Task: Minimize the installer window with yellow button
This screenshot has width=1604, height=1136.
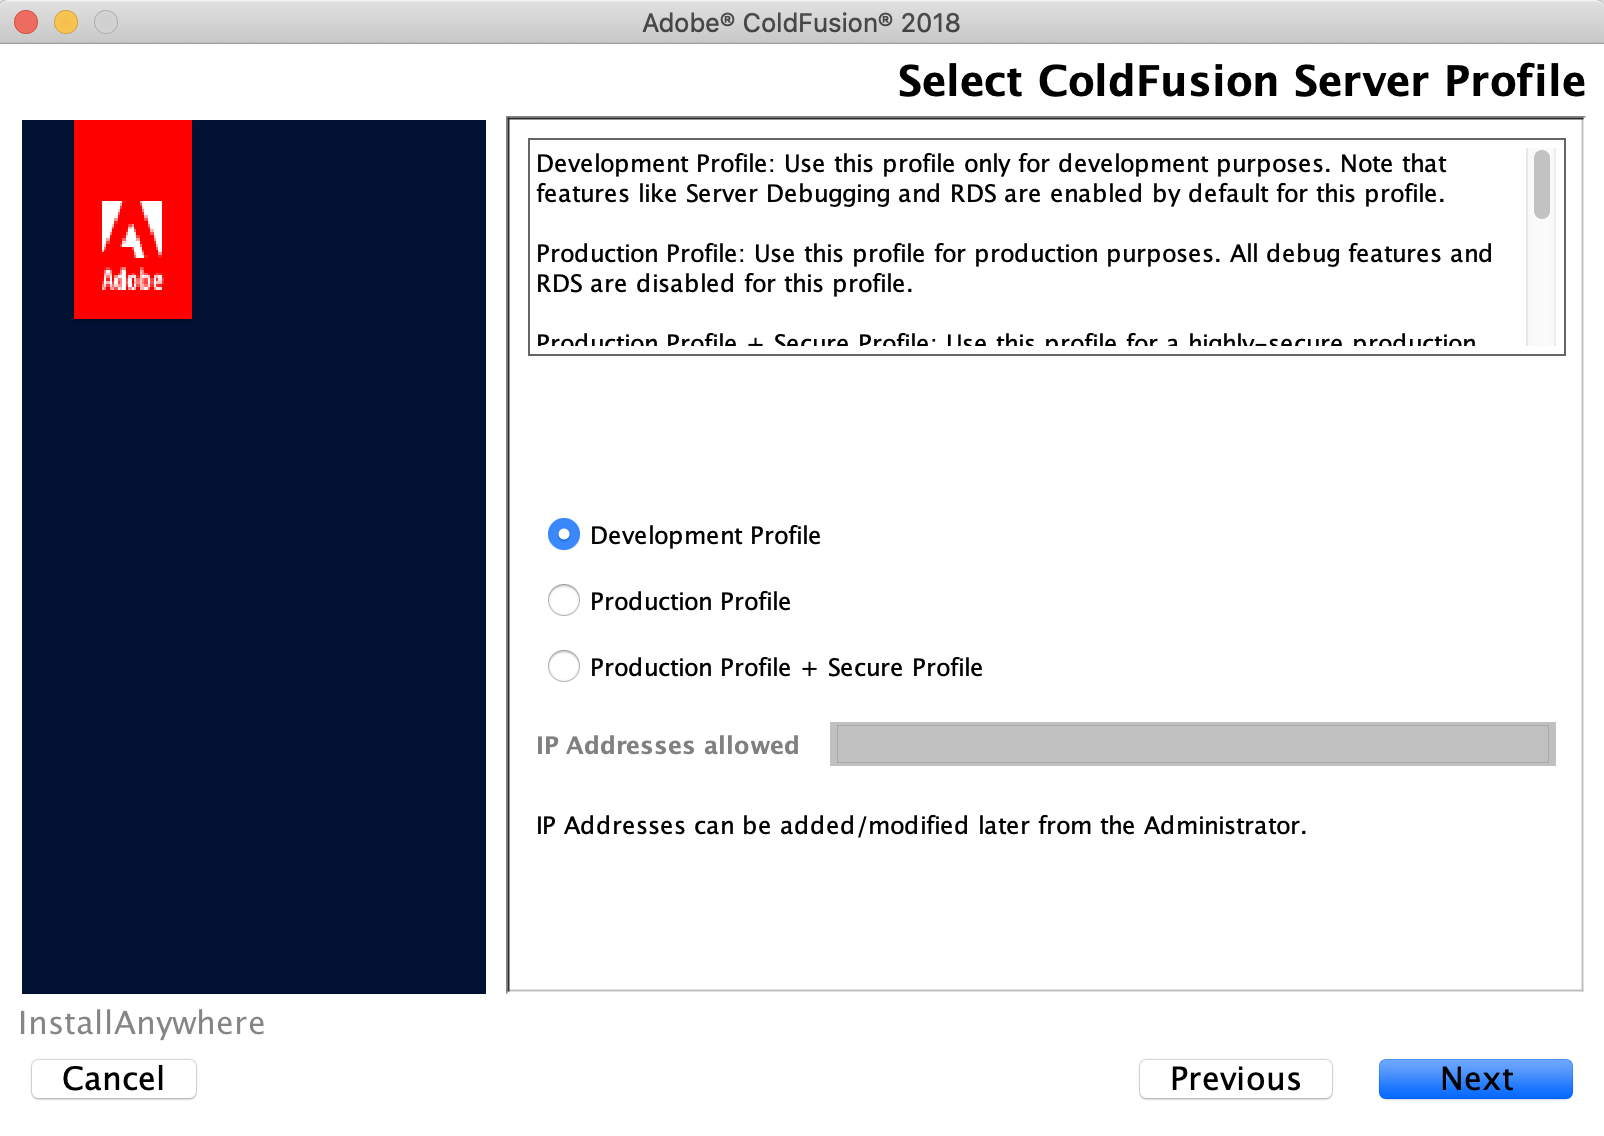Action: coord(66,22)
